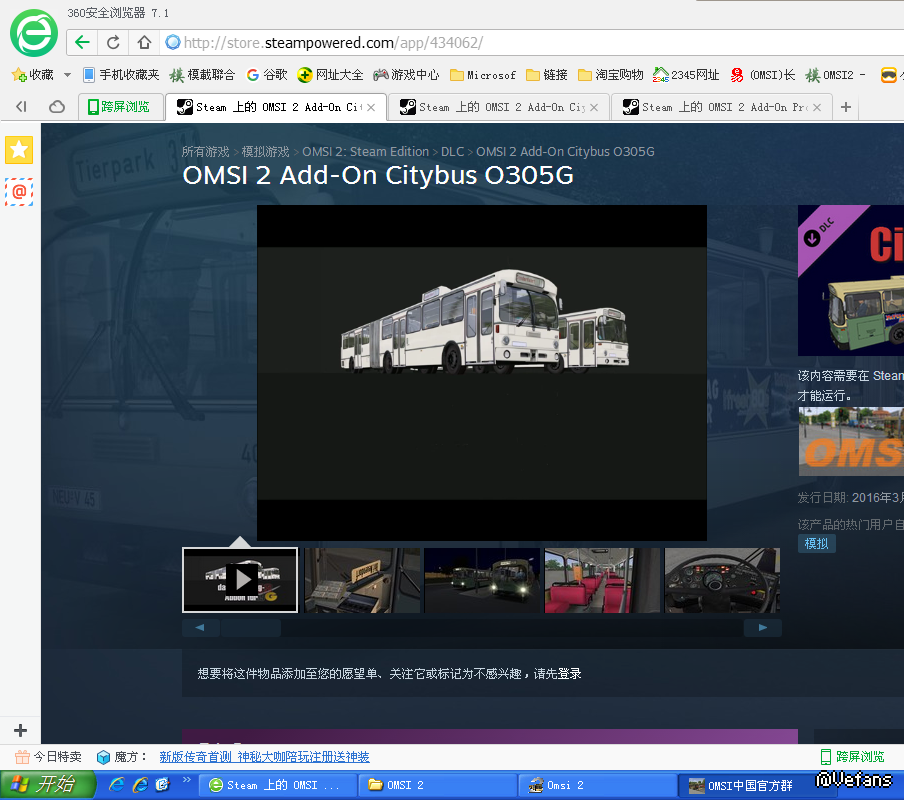Click the 魔方 status bar item
The width and height of the screenshot is (904, 800).
[x=122, y=756]
